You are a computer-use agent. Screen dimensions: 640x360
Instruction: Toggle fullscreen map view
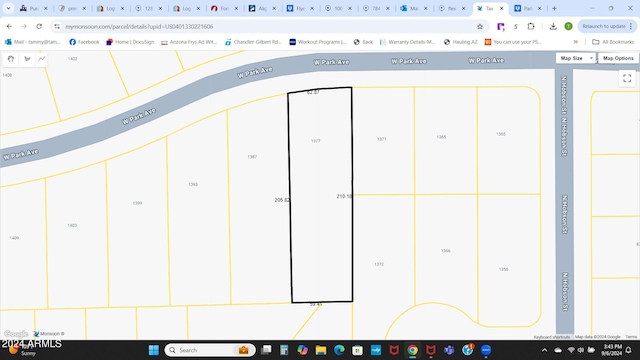tap(627, 78)
